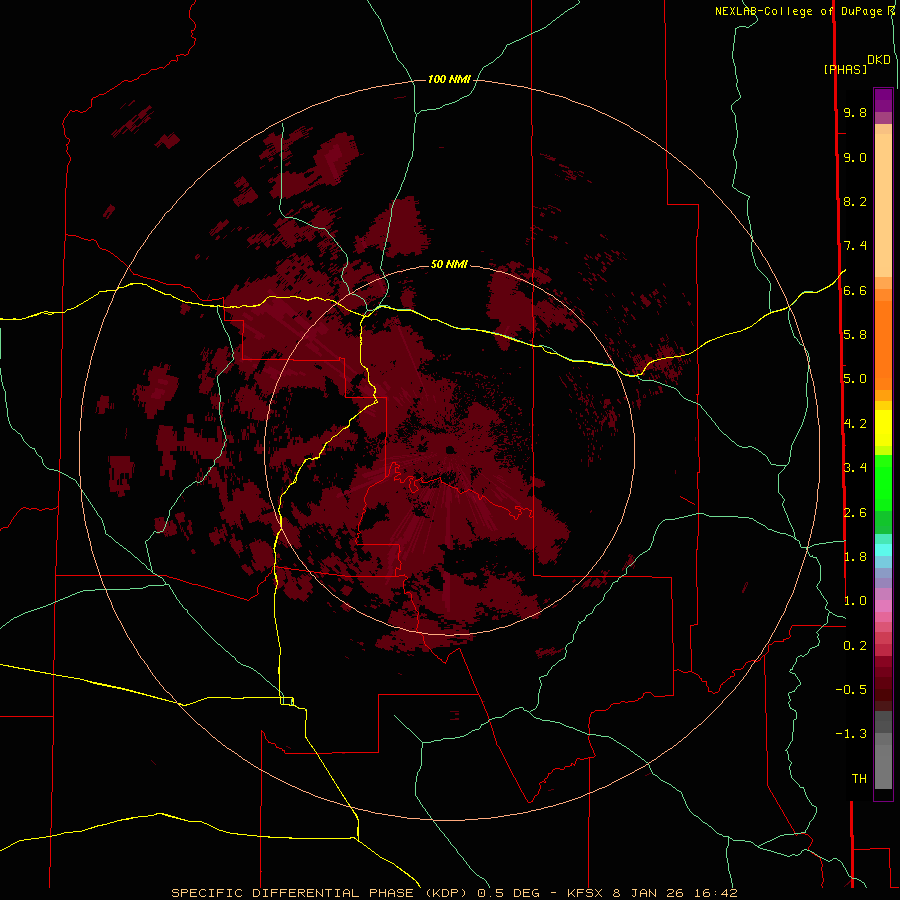Viewport: 900px width, 900px height.
Task: Select the 5.8 scale value
Action: point(855,335)
